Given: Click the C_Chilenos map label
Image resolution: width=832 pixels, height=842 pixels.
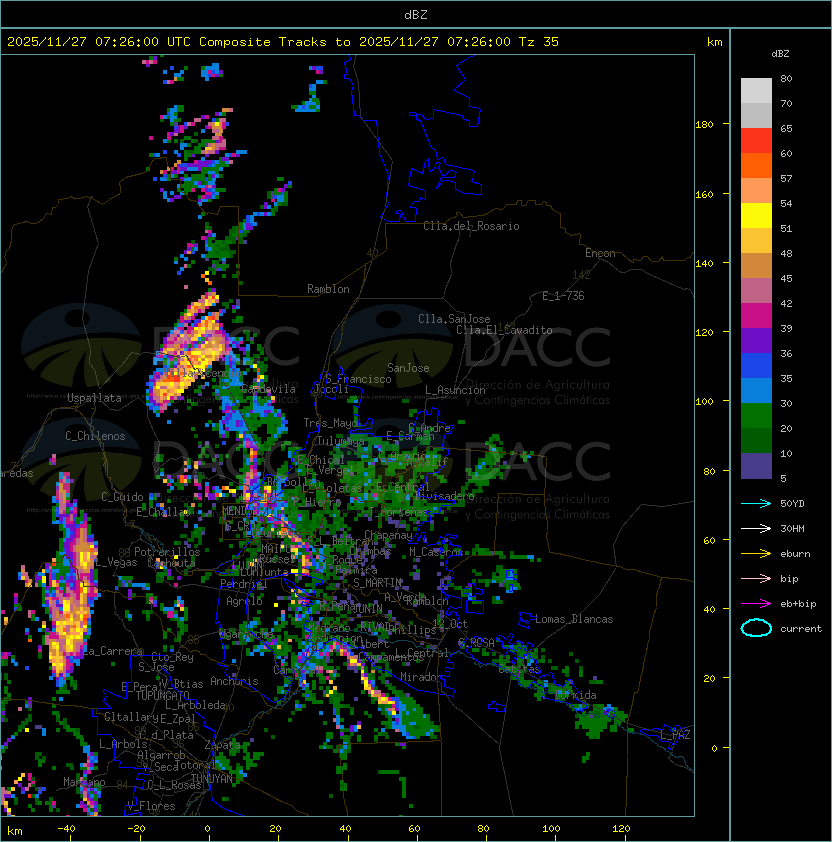Looking at the screenshot, I should pos(95,436).
